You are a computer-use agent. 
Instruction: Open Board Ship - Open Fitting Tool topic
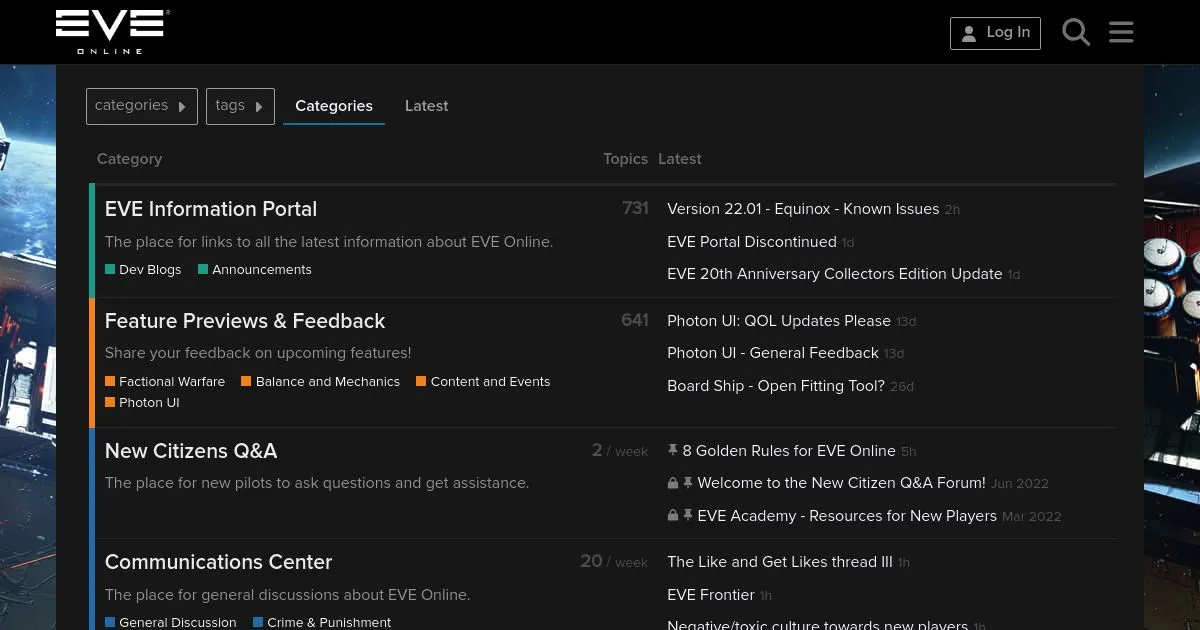tap(776, 386)
